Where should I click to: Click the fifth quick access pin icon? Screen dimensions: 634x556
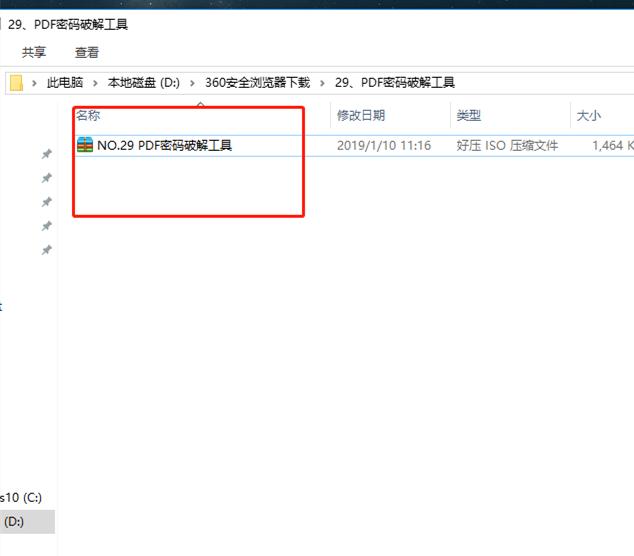47,250
